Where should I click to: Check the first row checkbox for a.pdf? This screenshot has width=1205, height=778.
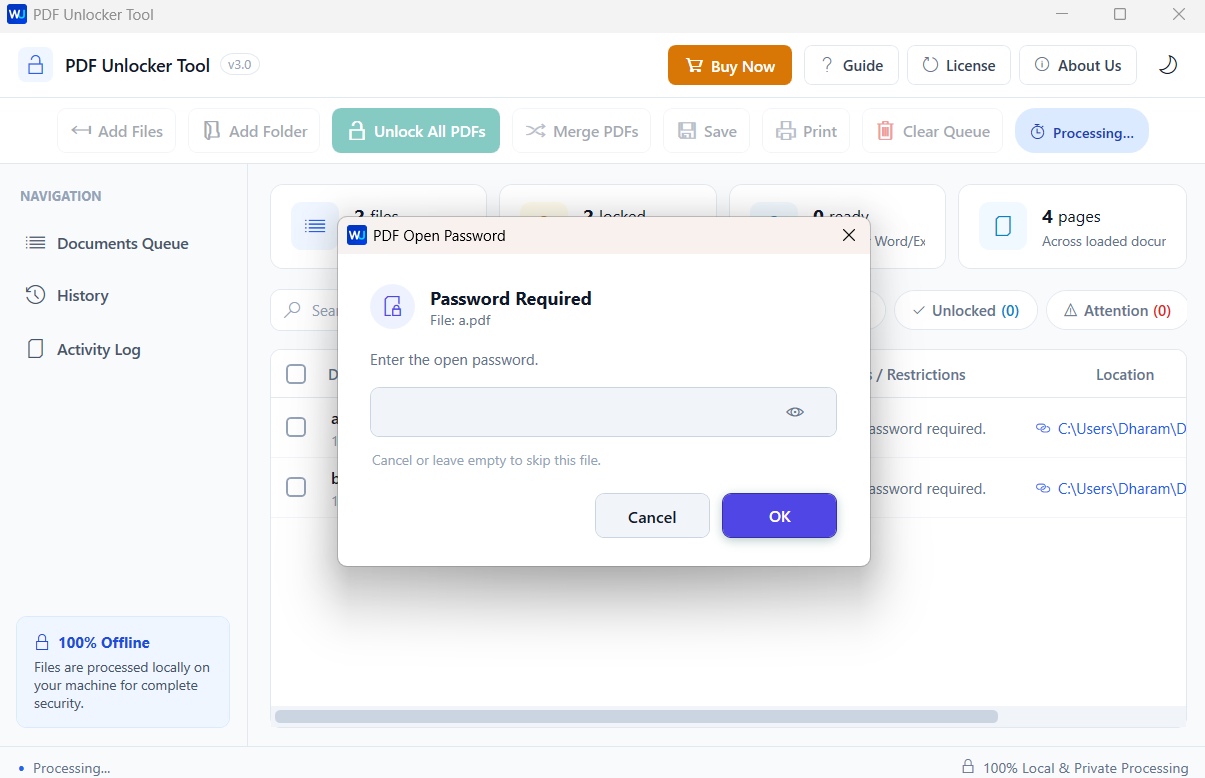pos(296,427)
